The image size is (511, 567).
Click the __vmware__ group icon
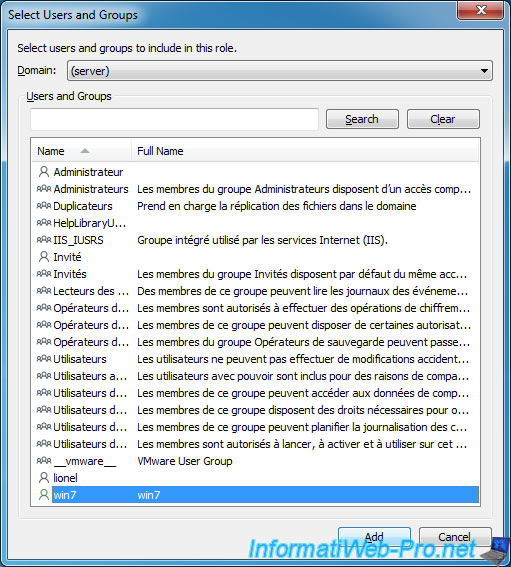[x=44, y=460]
